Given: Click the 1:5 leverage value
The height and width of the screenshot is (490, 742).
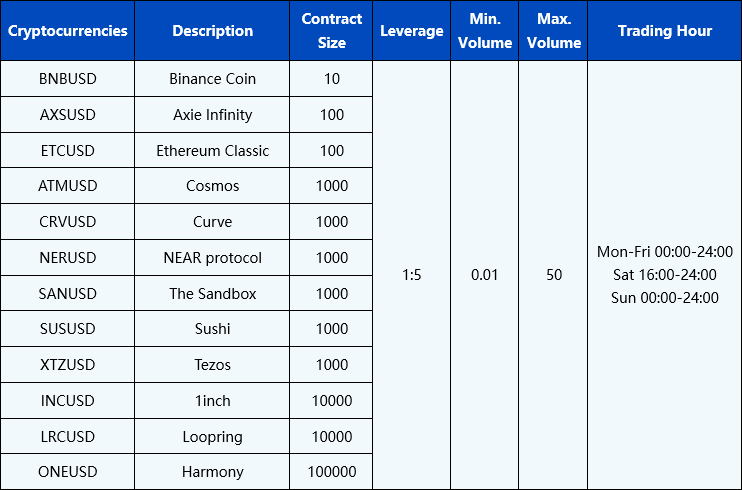Looking at the screenshot, I should (x=412, y=275).
